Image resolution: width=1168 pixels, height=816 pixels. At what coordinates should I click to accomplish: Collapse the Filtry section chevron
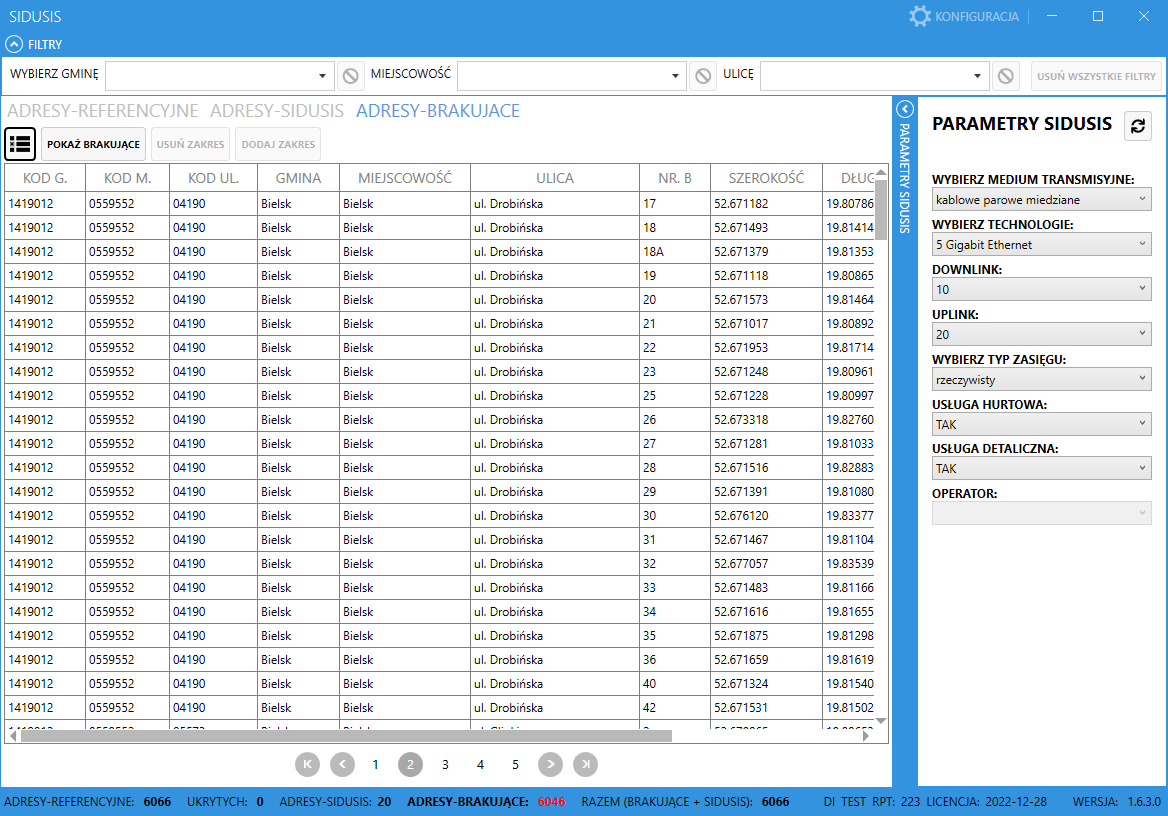click(14, 44)
